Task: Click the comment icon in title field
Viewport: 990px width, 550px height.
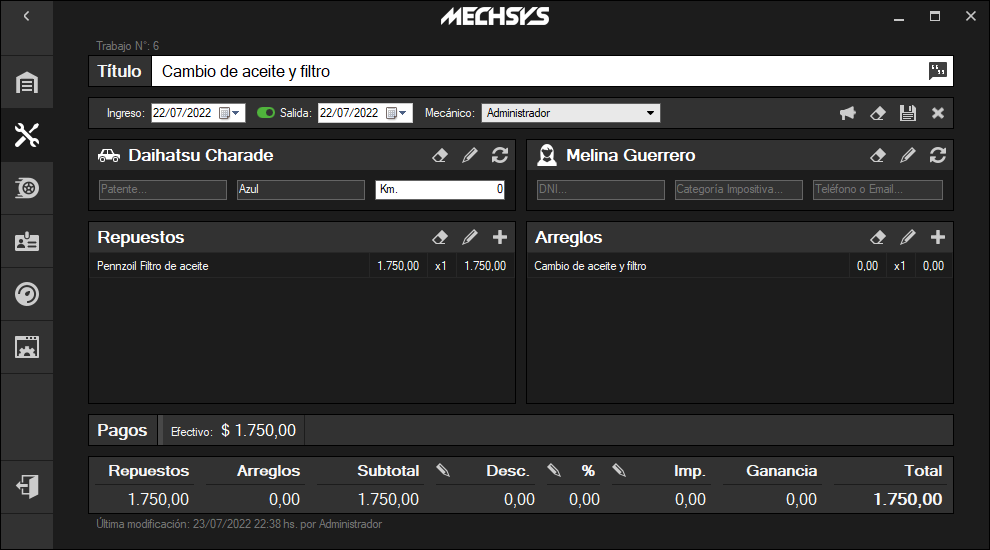Action: (x=937, y=71)
